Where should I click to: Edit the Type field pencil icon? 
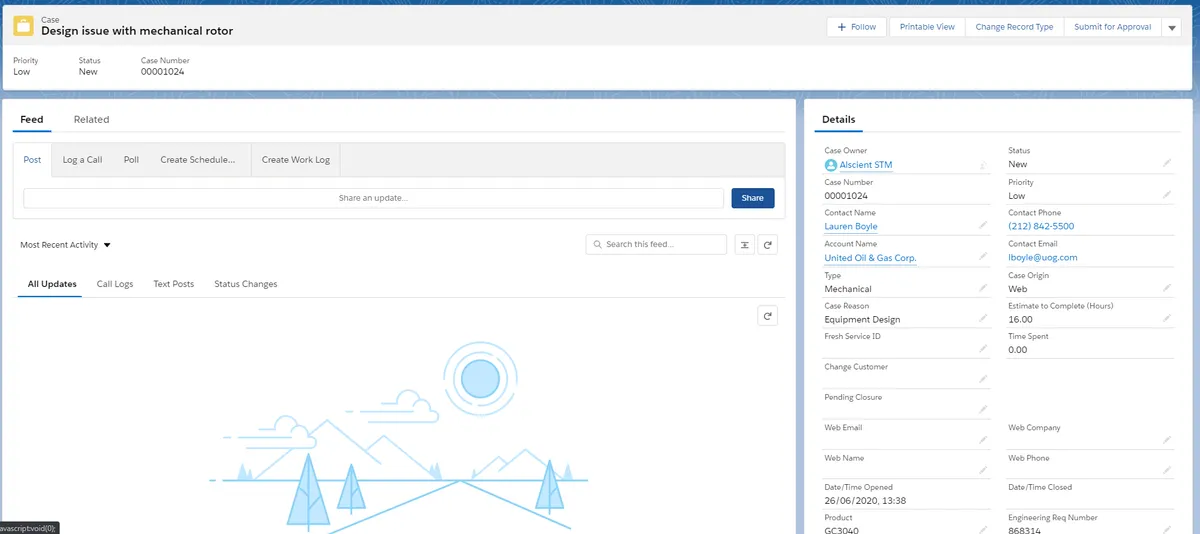tap(983, 288)
